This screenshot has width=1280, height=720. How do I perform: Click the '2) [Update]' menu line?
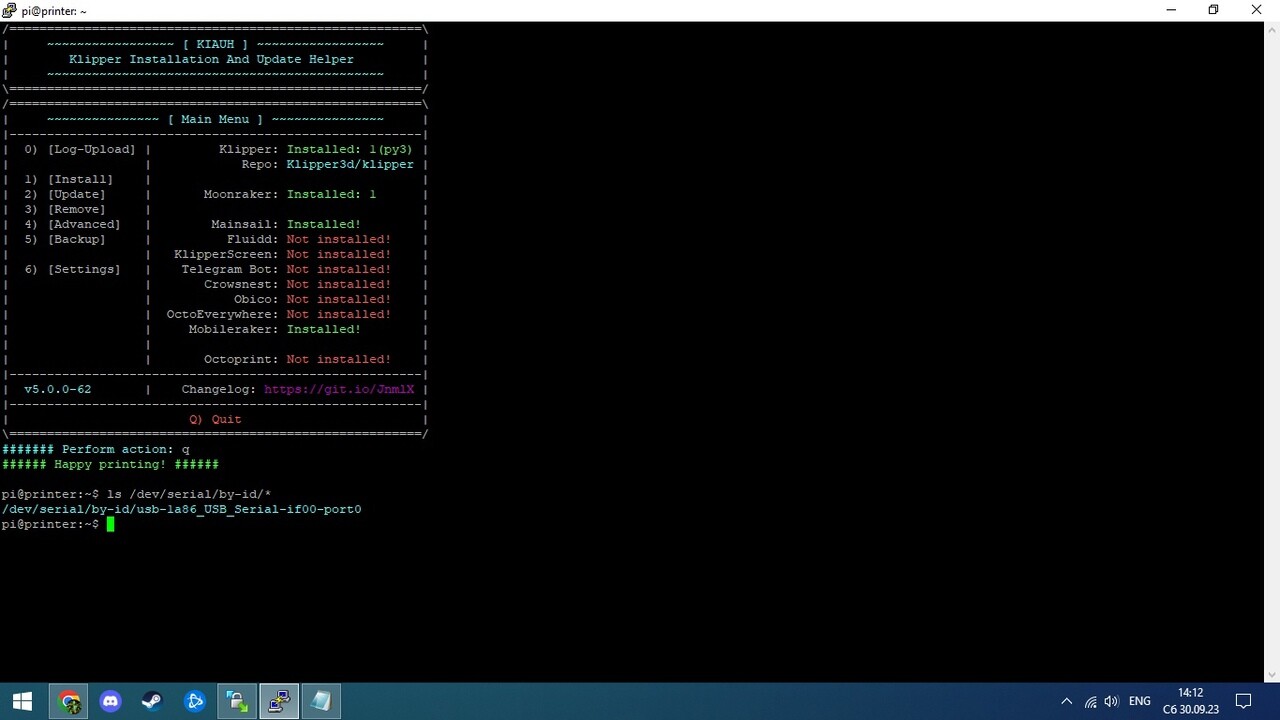65,194
